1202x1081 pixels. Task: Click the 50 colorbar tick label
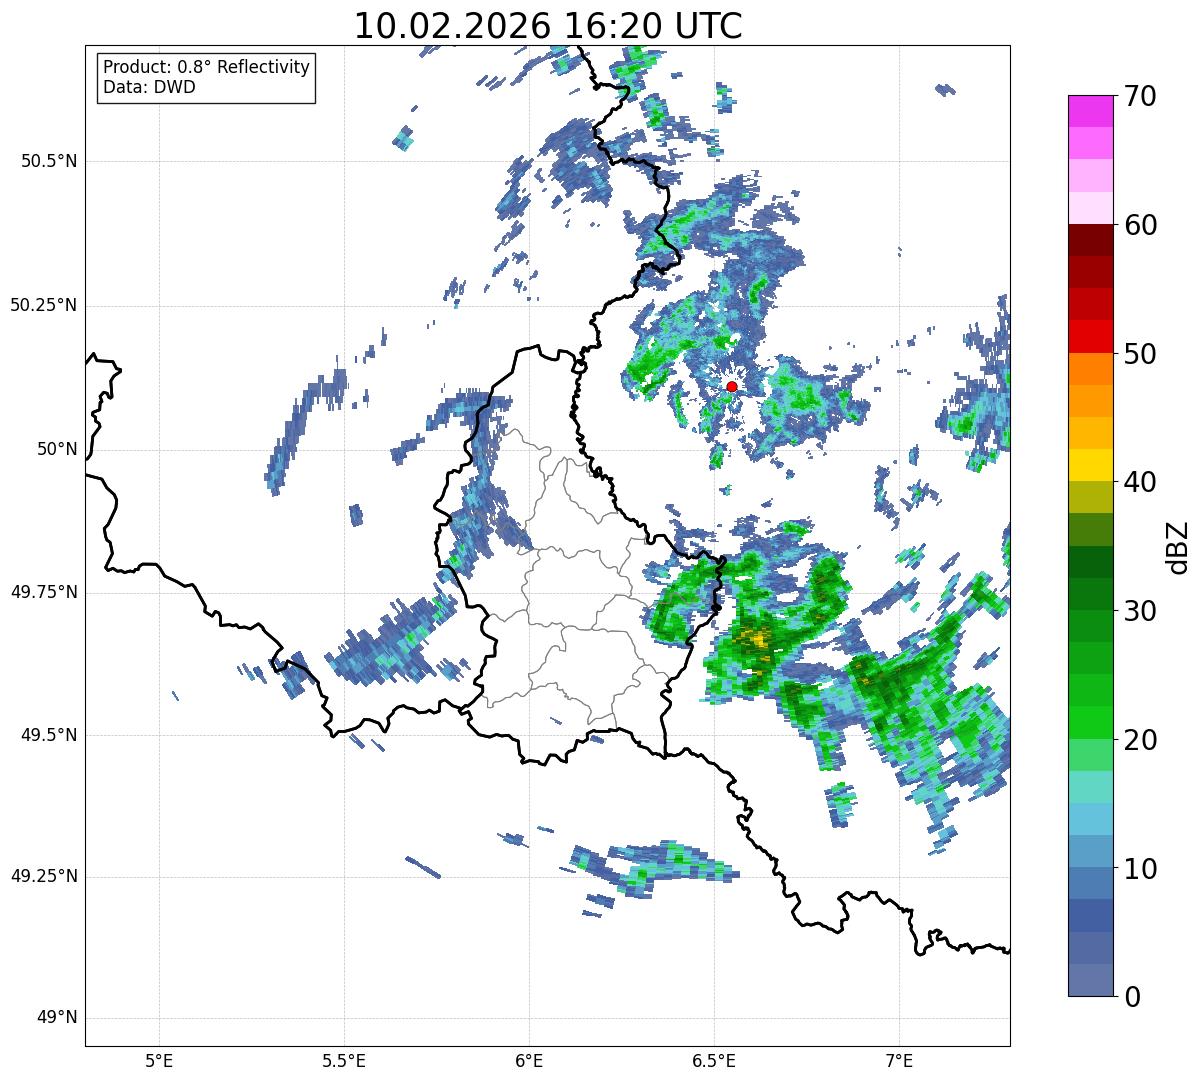[1140, 354]
